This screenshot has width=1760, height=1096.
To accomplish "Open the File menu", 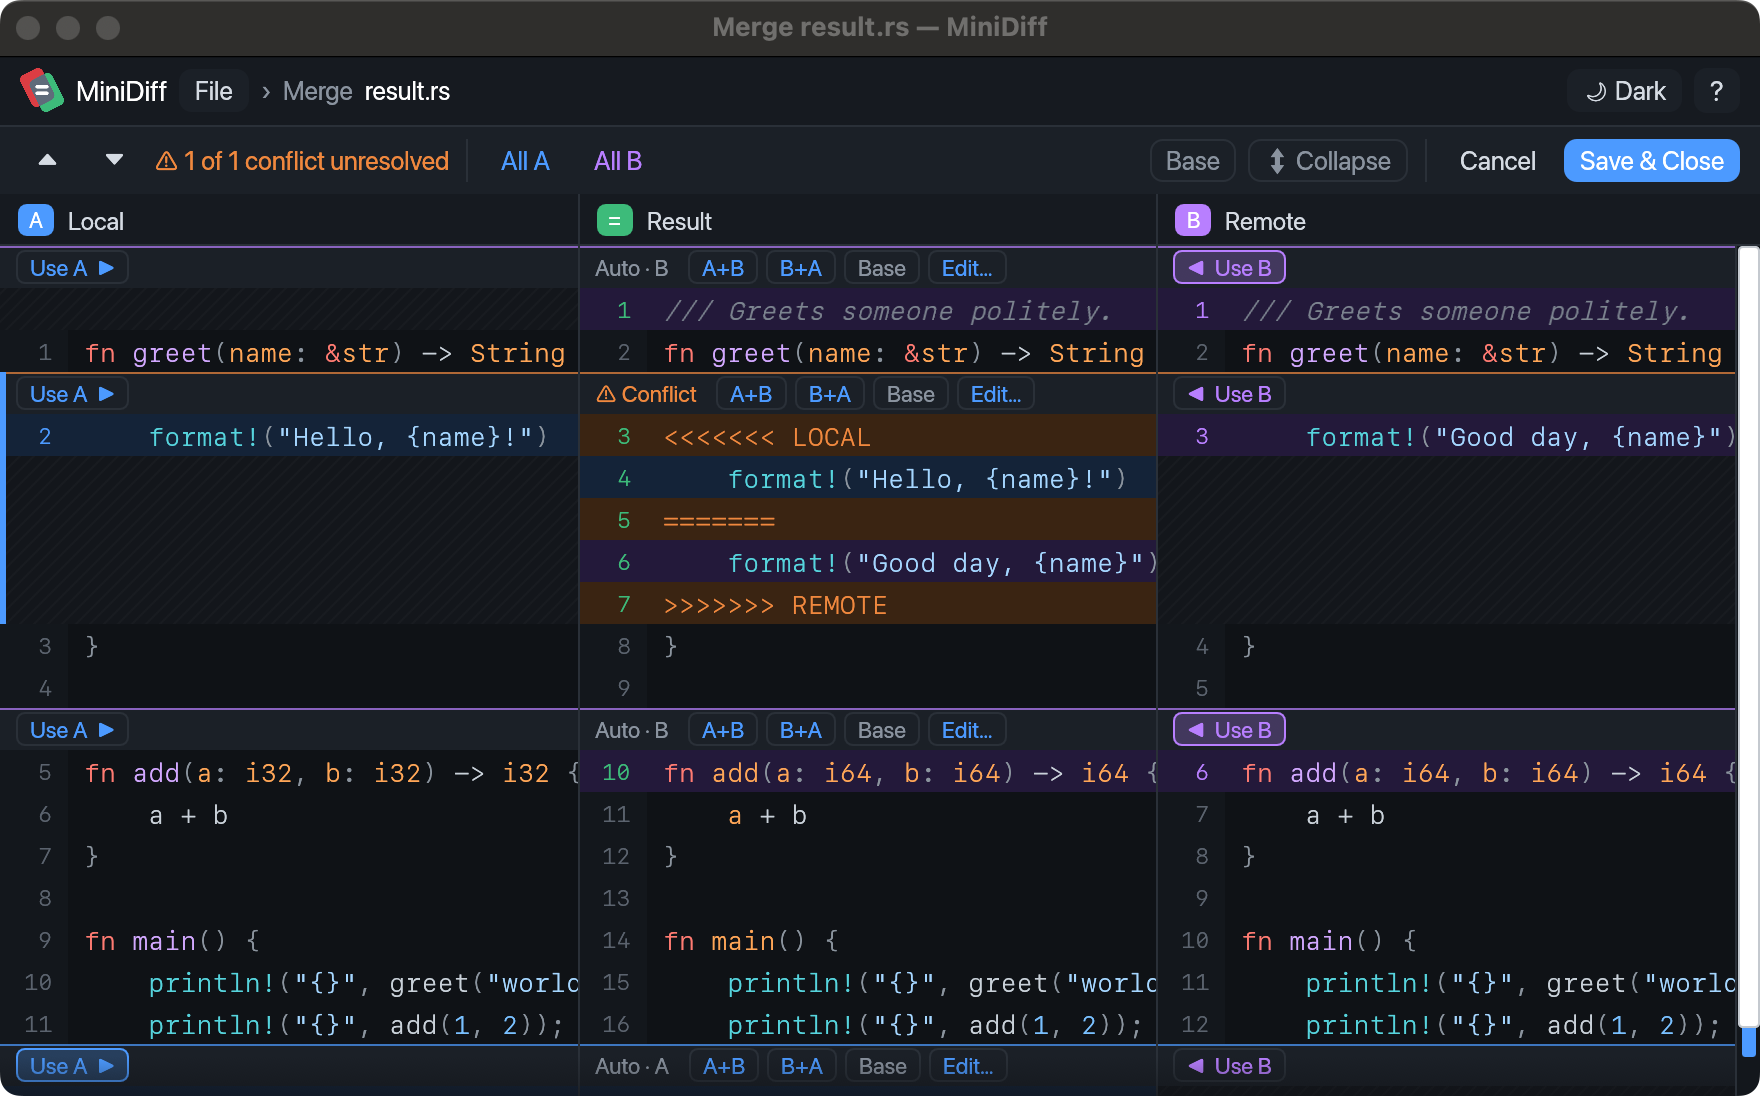I will click(214, 91).
